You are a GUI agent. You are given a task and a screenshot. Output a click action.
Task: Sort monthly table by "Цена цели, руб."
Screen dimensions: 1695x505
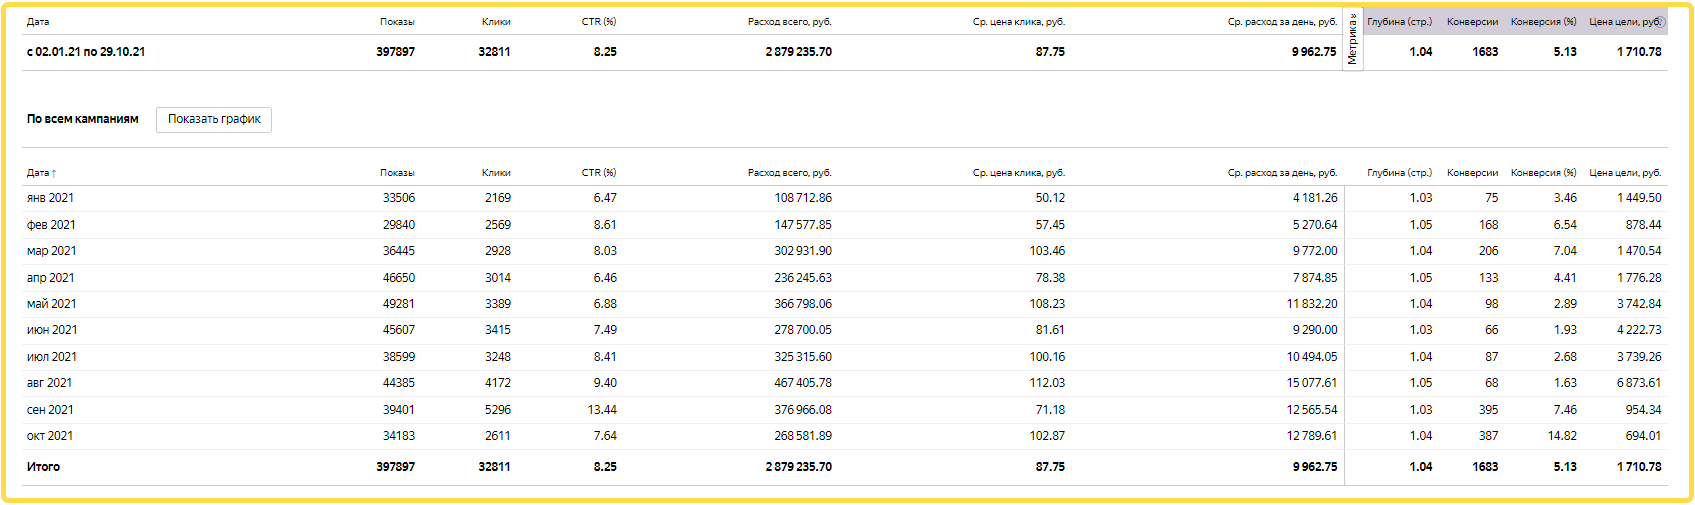[1625, 173]
